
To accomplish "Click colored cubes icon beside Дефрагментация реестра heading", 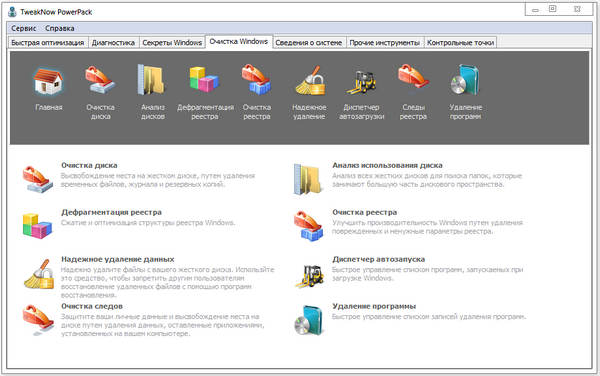I will pos(37,226).
